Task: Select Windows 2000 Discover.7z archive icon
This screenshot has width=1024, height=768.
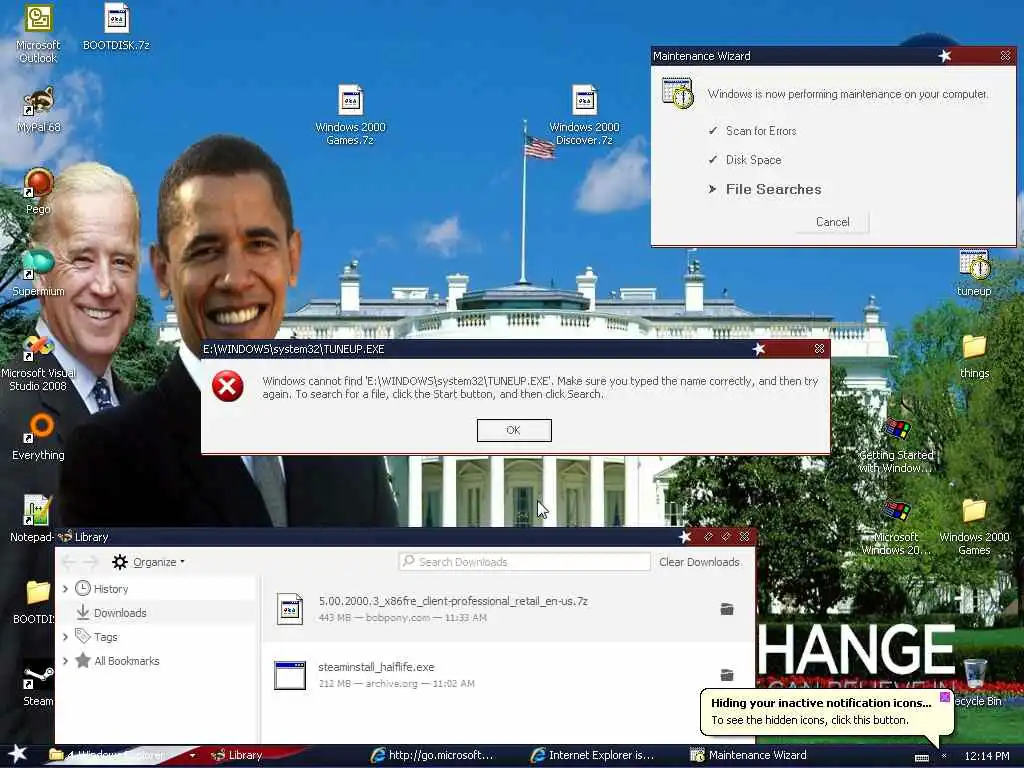Action: (584, 115)
